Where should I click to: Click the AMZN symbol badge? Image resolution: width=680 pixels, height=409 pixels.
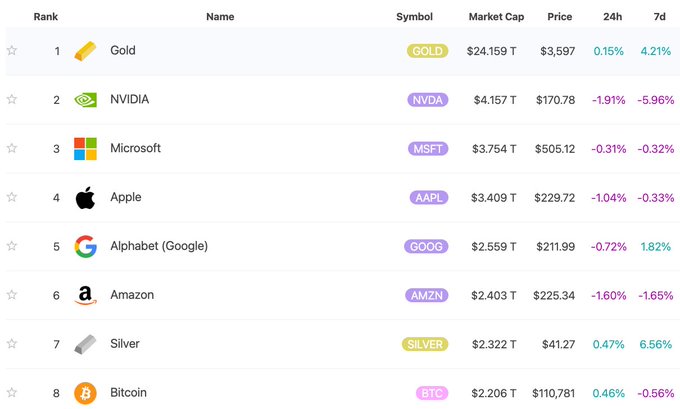427,295
